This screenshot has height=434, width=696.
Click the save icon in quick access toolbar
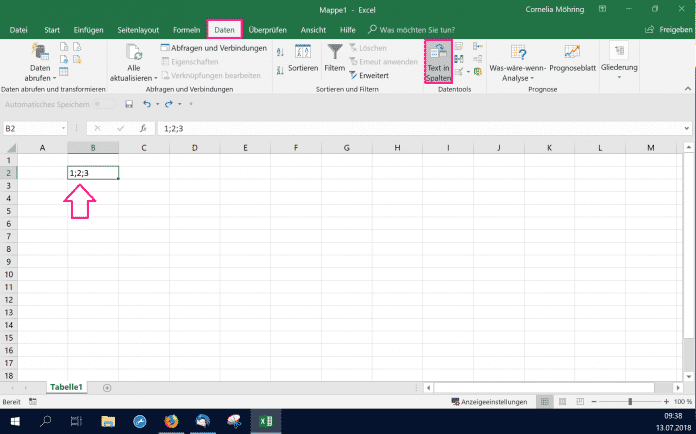pos(128,104)
